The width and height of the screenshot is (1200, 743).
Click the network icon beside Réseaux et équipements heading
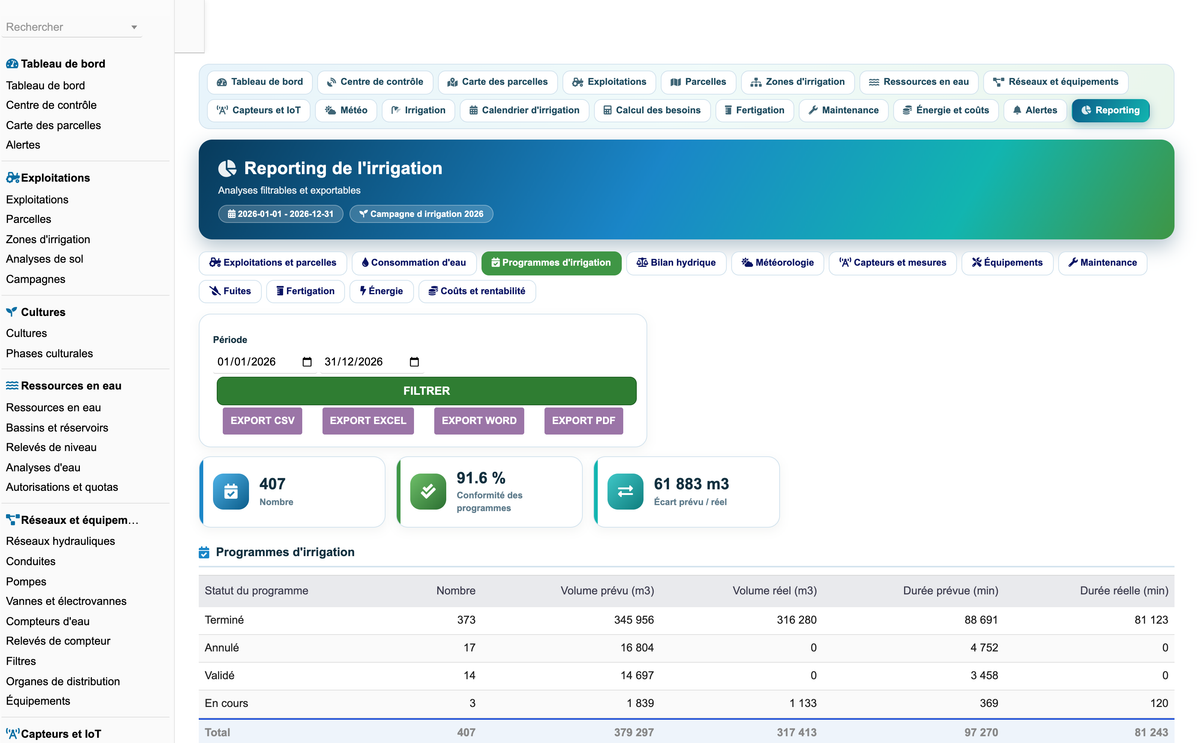(13, 520)
